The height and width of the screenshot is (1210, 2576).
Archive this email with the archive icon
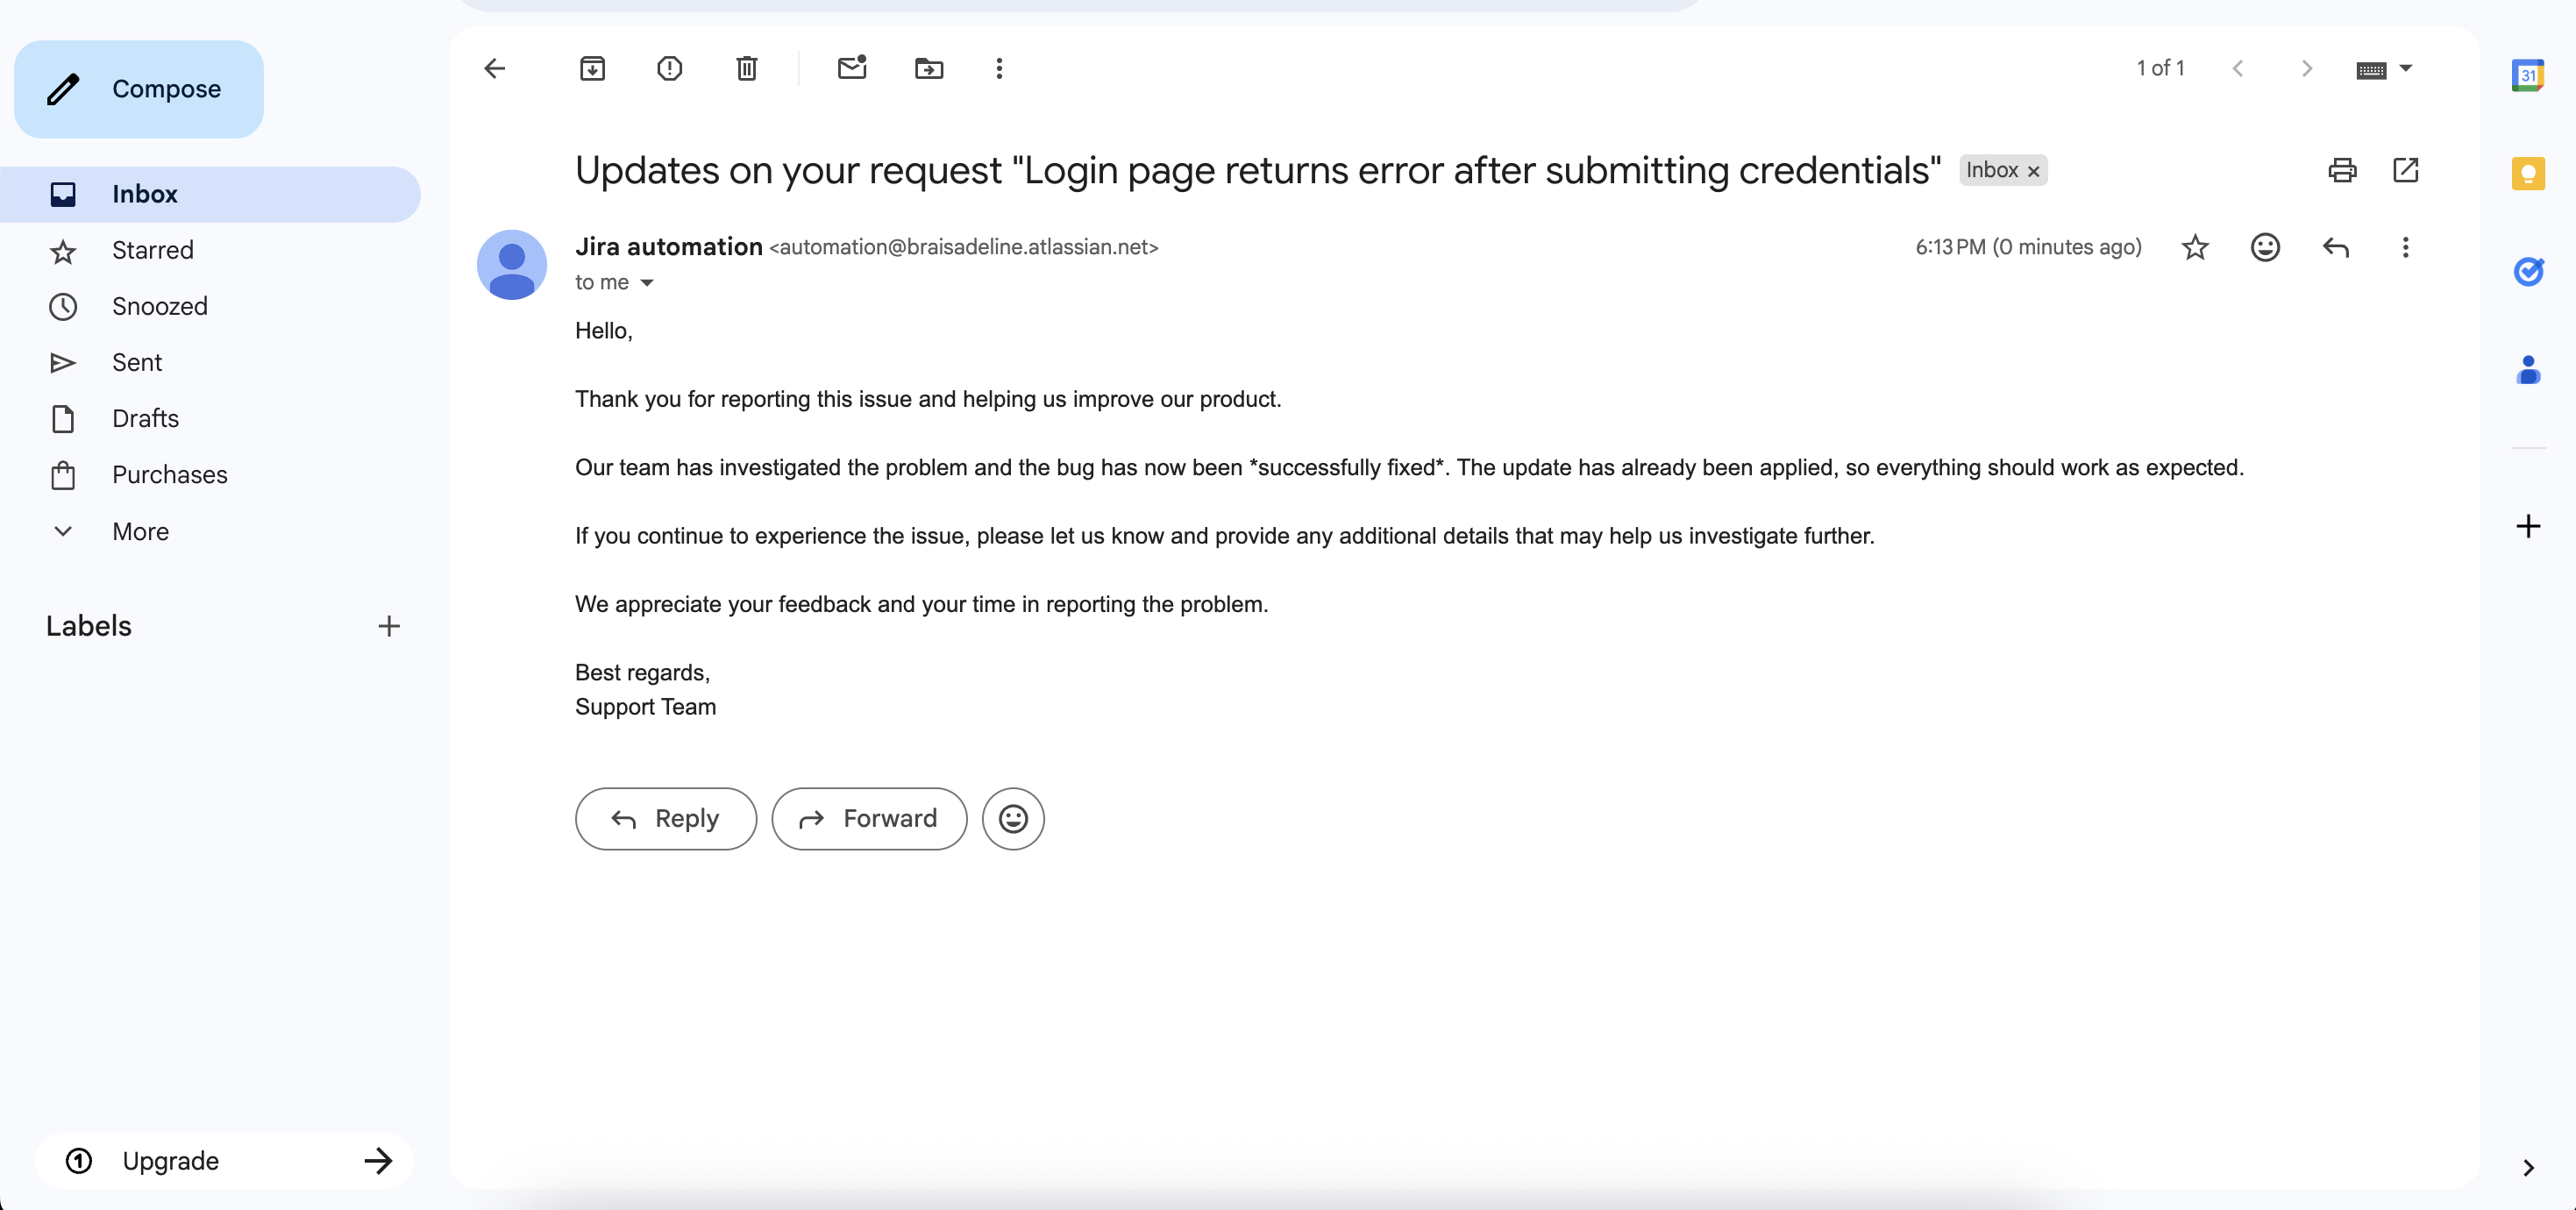592,68
